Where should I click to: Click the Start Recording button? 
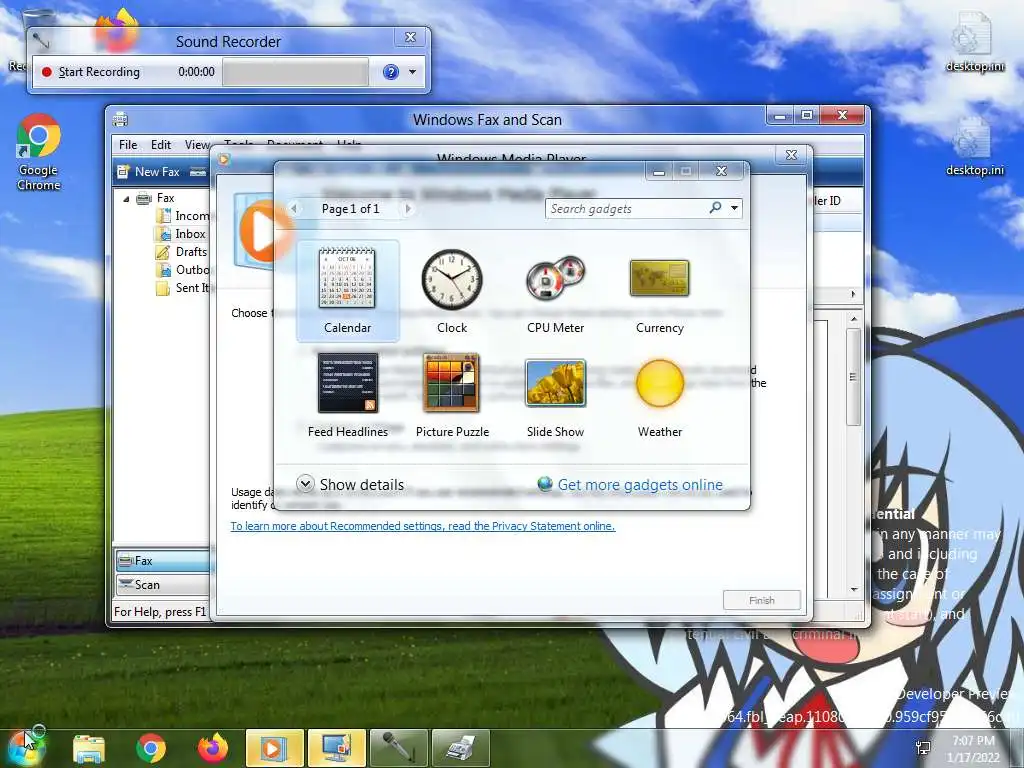(x=91, y=72)
